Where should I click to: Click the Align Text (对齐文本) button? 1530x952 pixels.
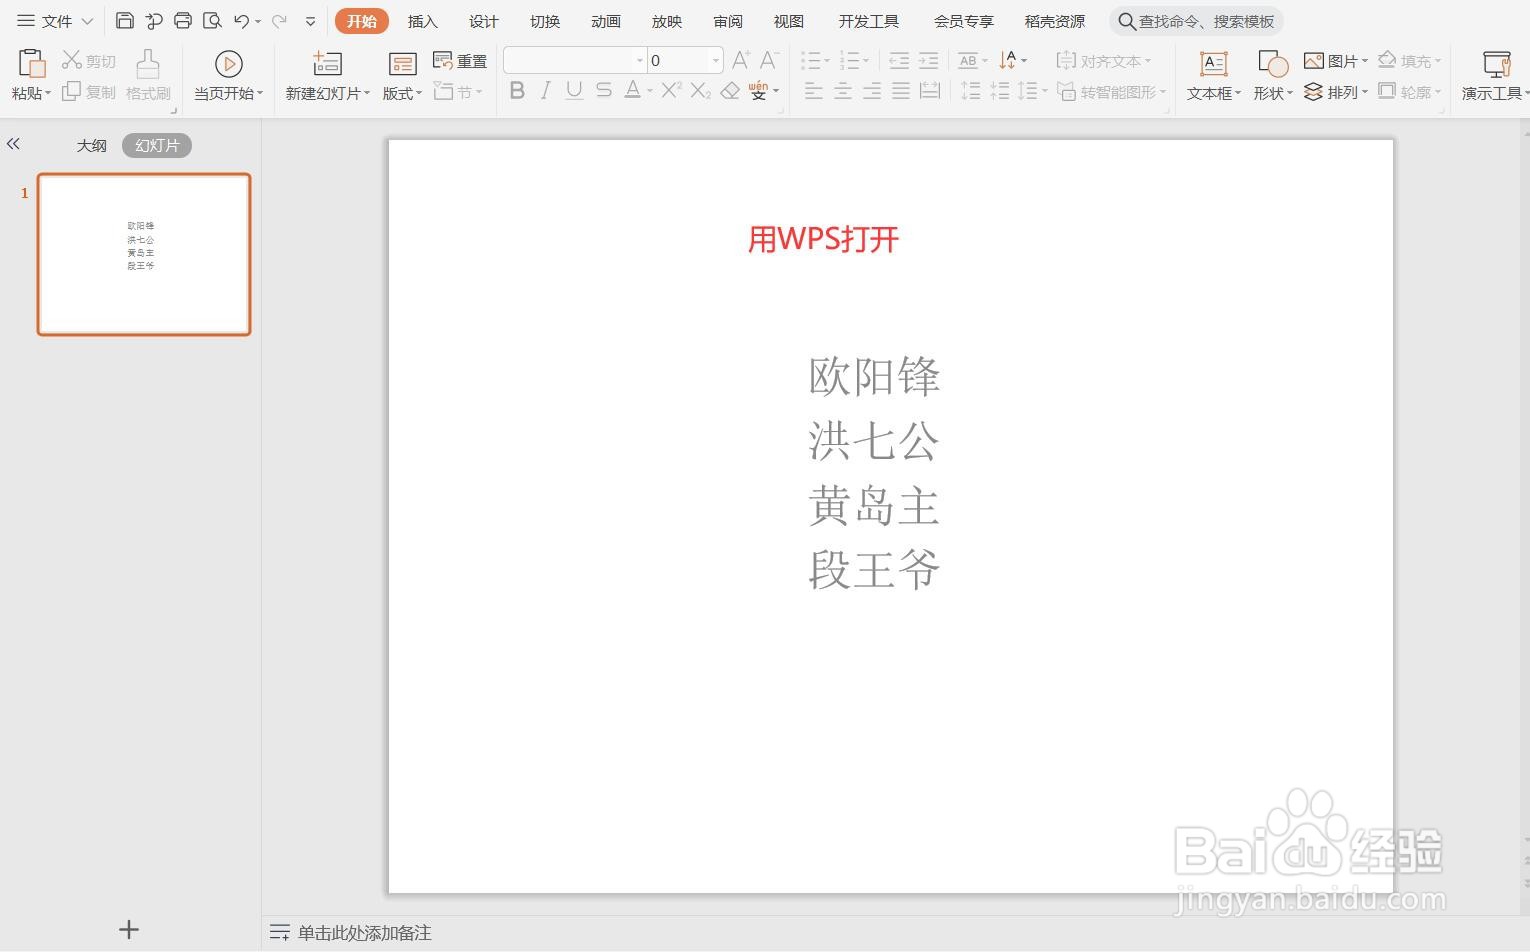[1104, 61]
